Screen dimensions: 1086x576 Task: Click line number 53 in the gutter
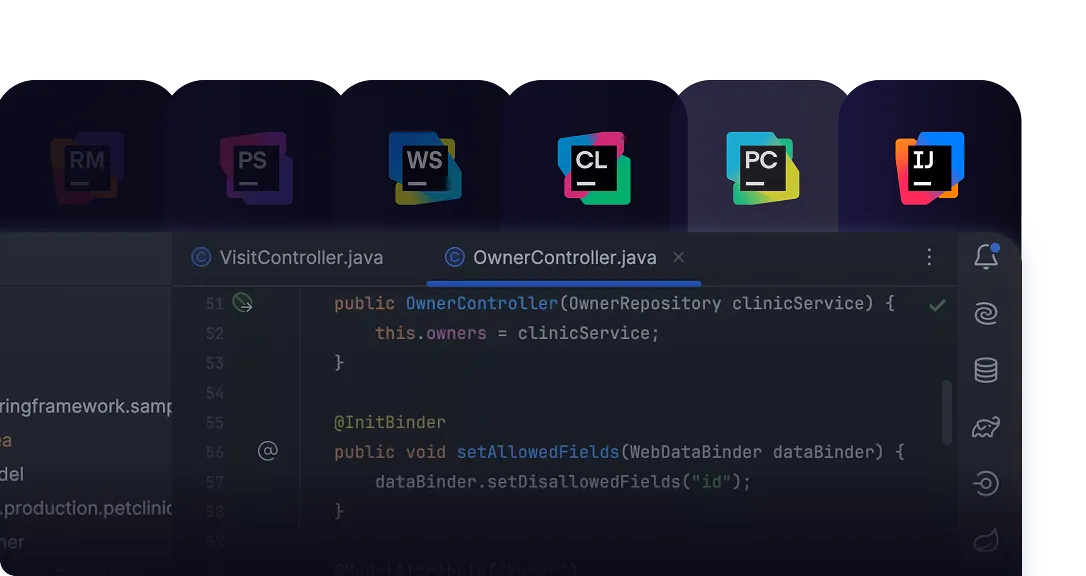[x=215, y=363]
